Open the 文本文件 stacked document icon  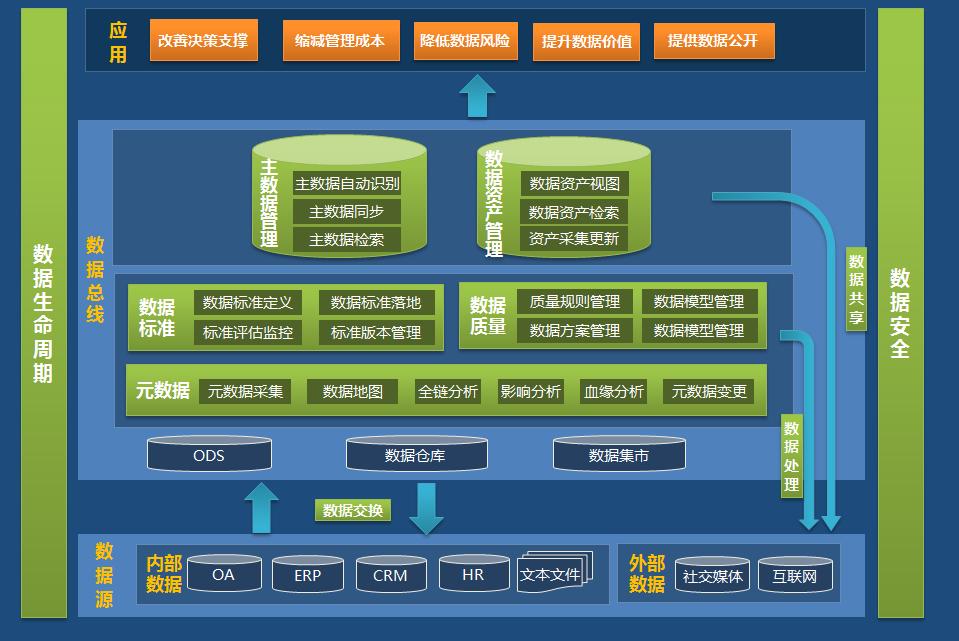click(555, 572)
